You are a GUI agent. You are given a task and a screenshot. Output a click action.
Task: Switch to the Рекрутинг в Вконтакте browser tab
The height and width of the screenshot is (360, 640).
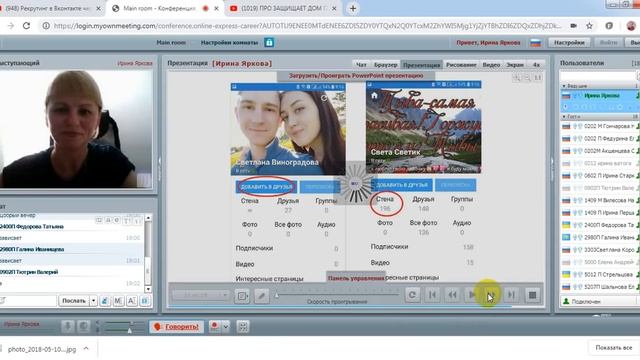(x=48, y=8)
